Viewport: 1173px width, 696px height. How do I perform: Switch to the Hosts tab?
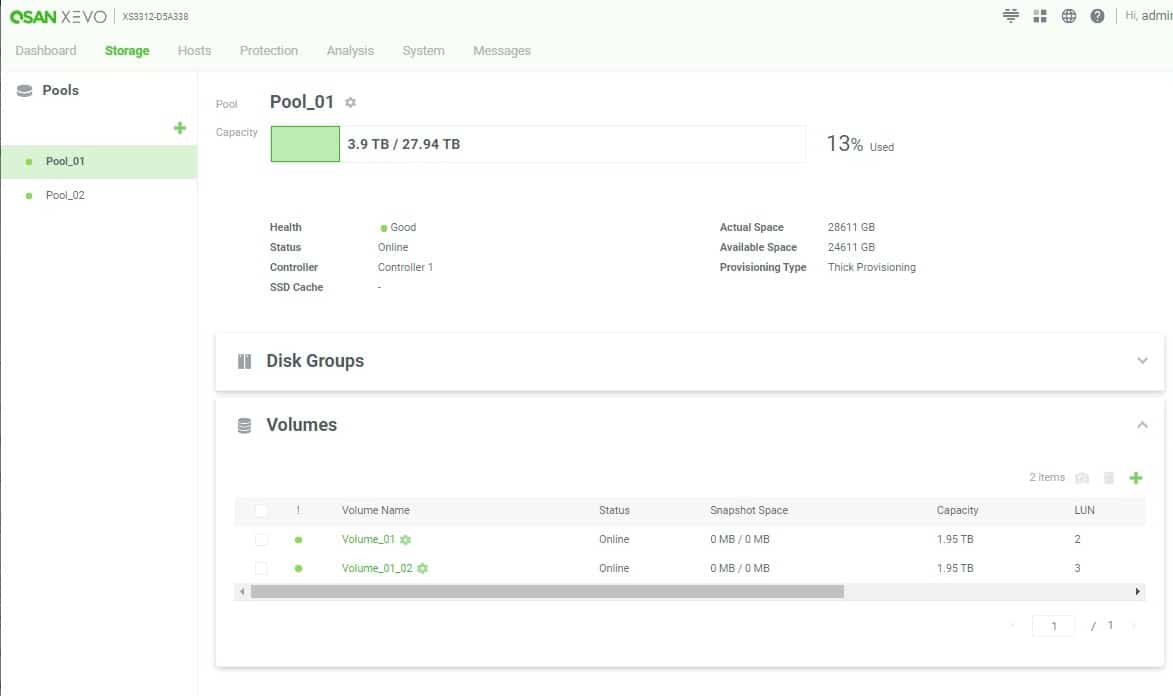pos(194,51)
